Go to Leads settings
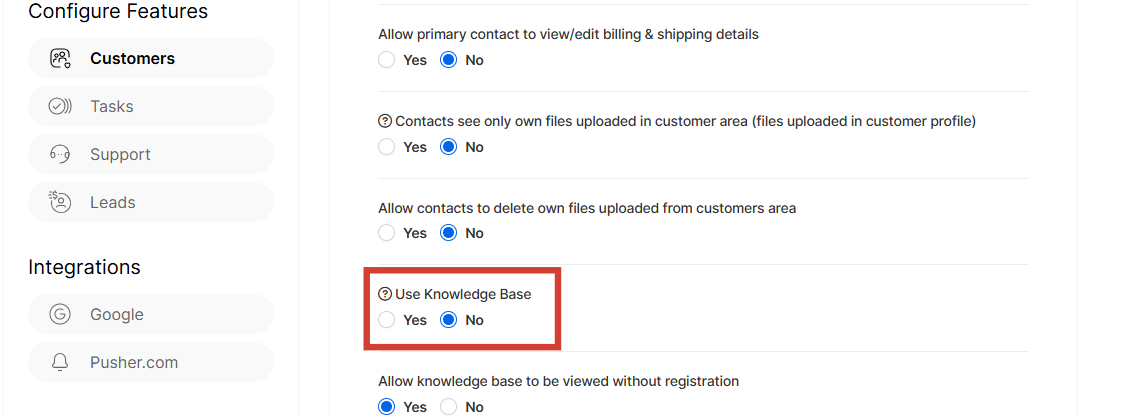The image size is (1121, 416). pyautogui.click(x=113, y=202)
